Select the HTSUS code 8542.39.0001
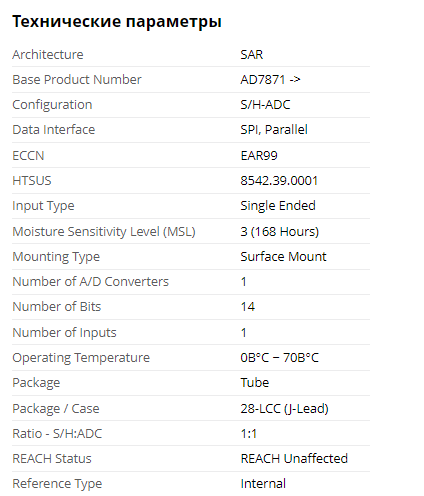The image size is (424, 496). (279, 181)
